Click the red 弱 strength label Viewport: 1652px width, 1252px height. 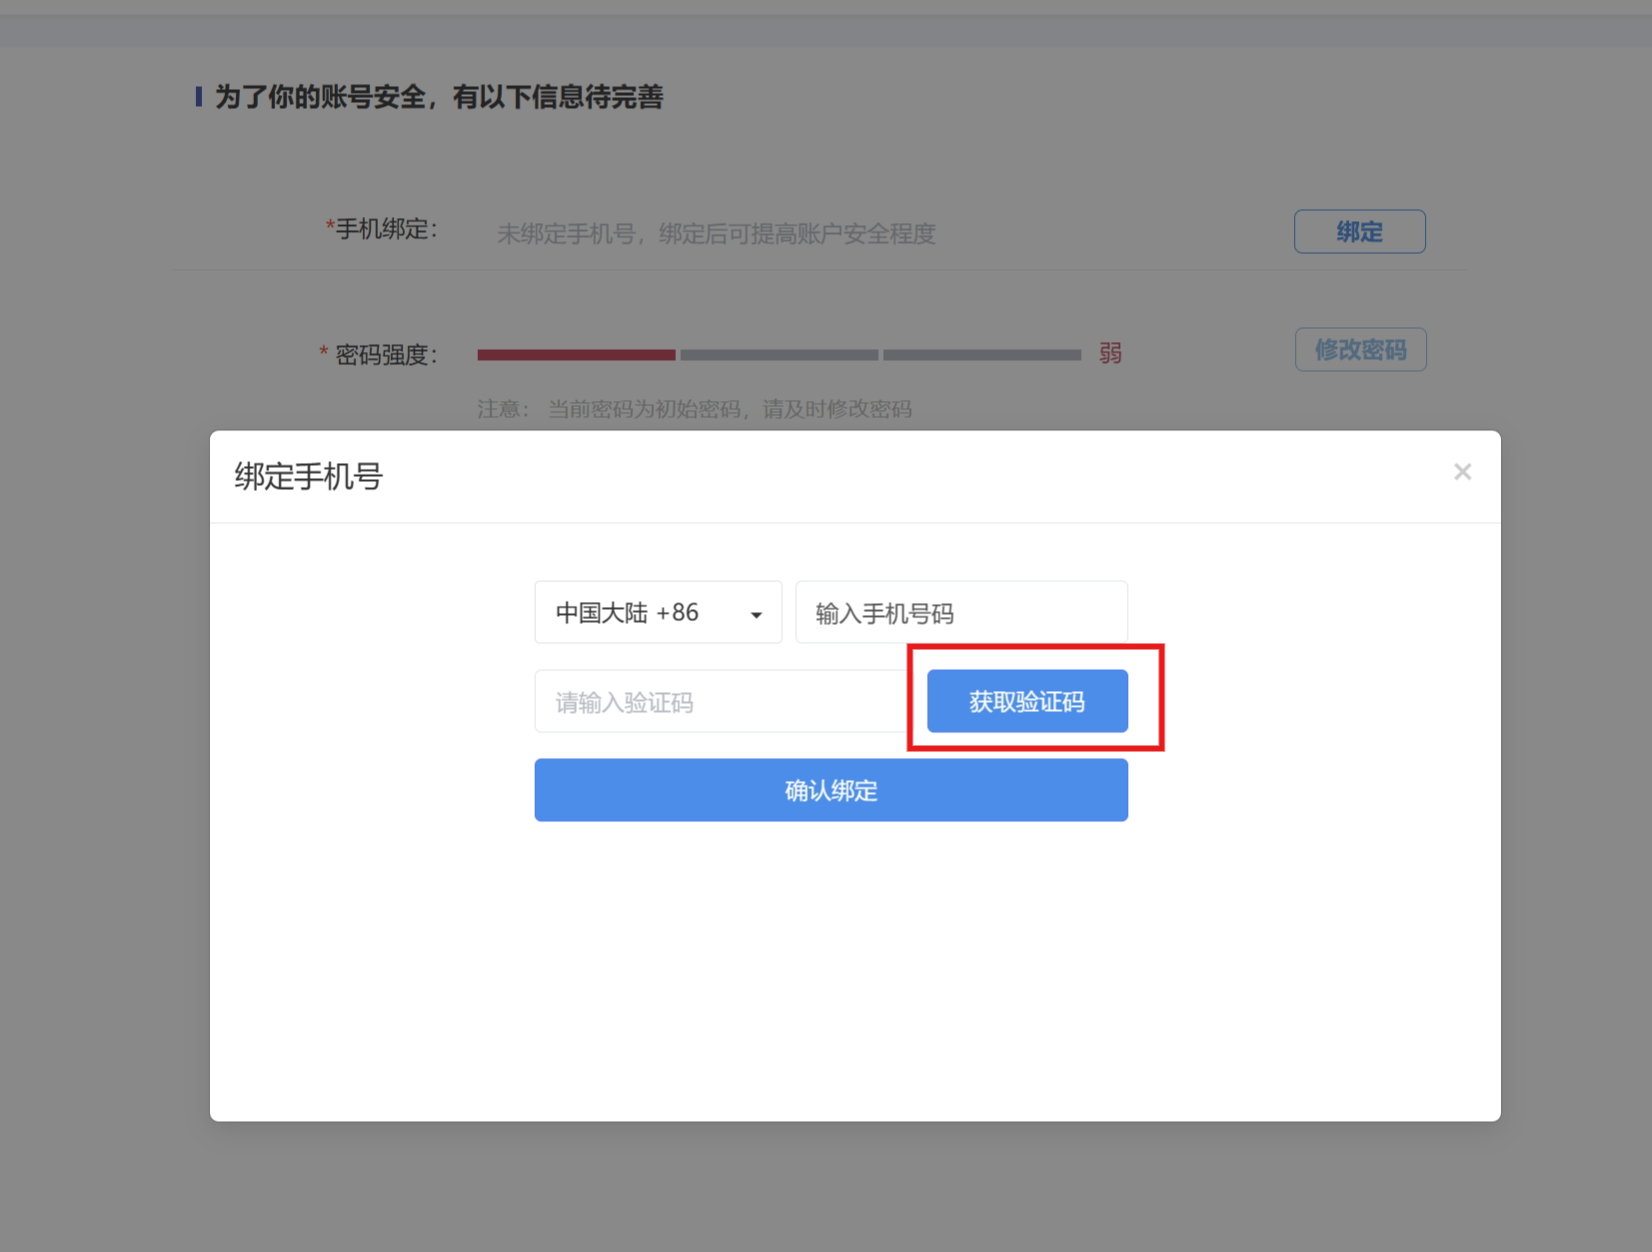click(1110, 353)
